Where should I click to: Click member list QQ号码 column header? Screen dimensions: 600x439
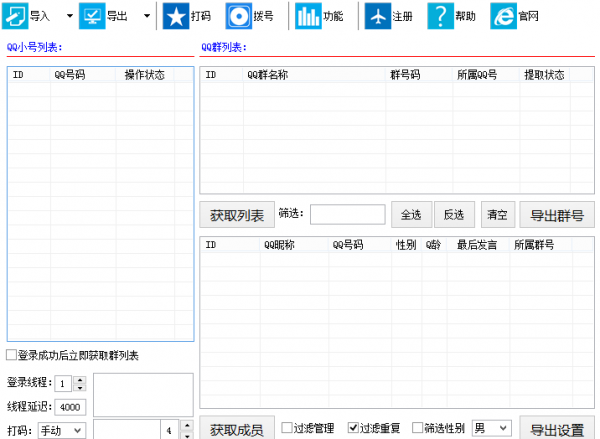[360, 245]
